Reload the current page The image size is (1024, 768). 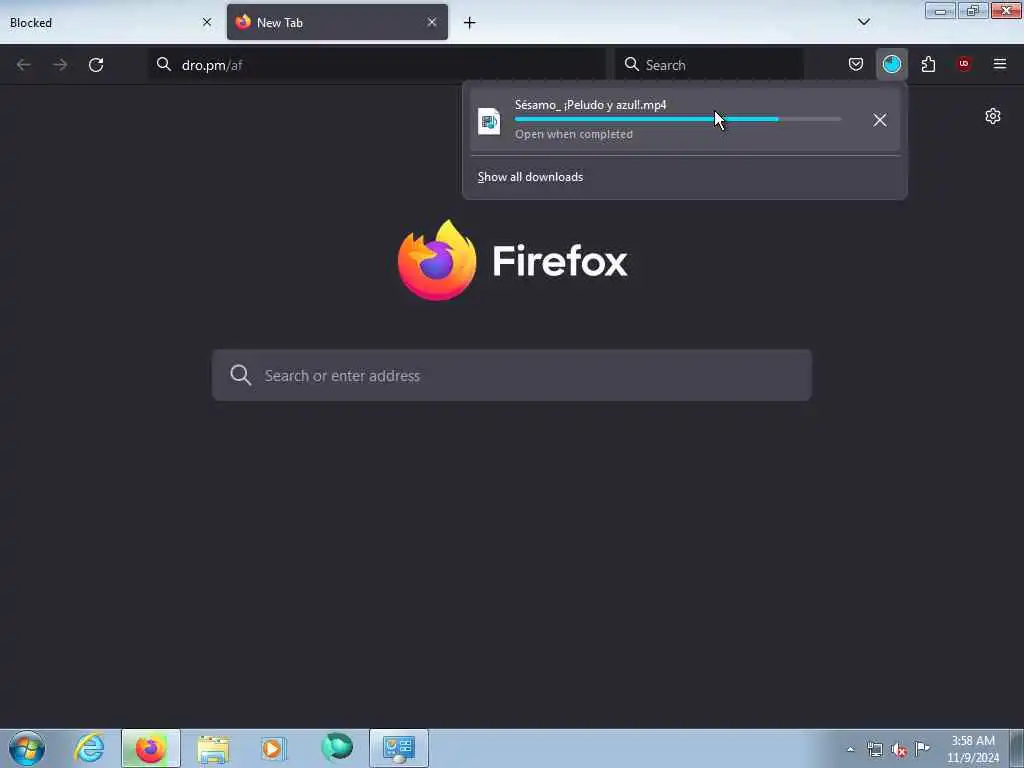pos(96,65)
